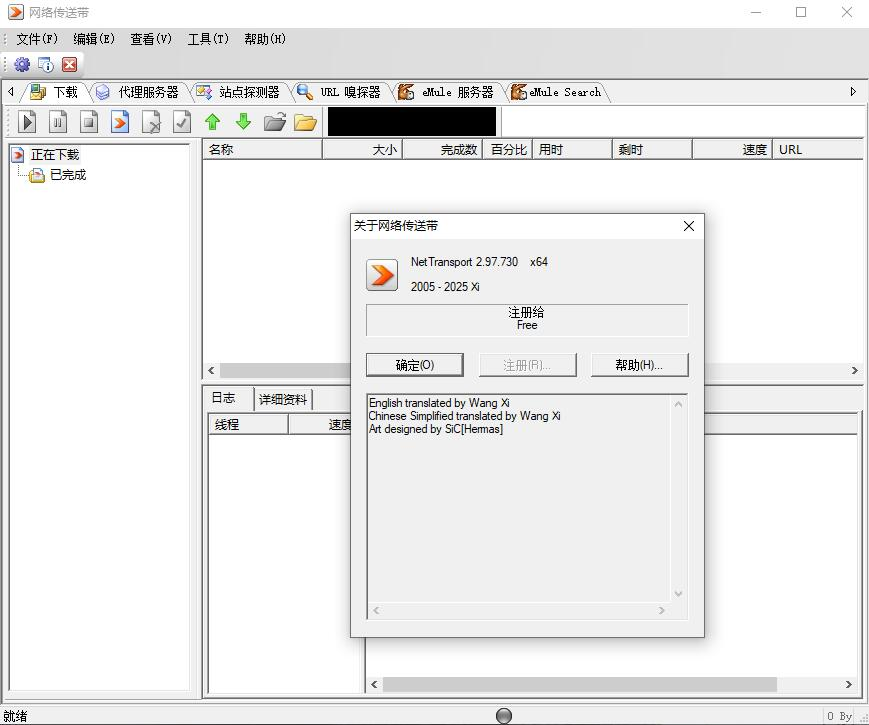The width and height of the screenshot is (869, 725).
Task: Click the Stop download square icon
Action: (x=90, y=122)
